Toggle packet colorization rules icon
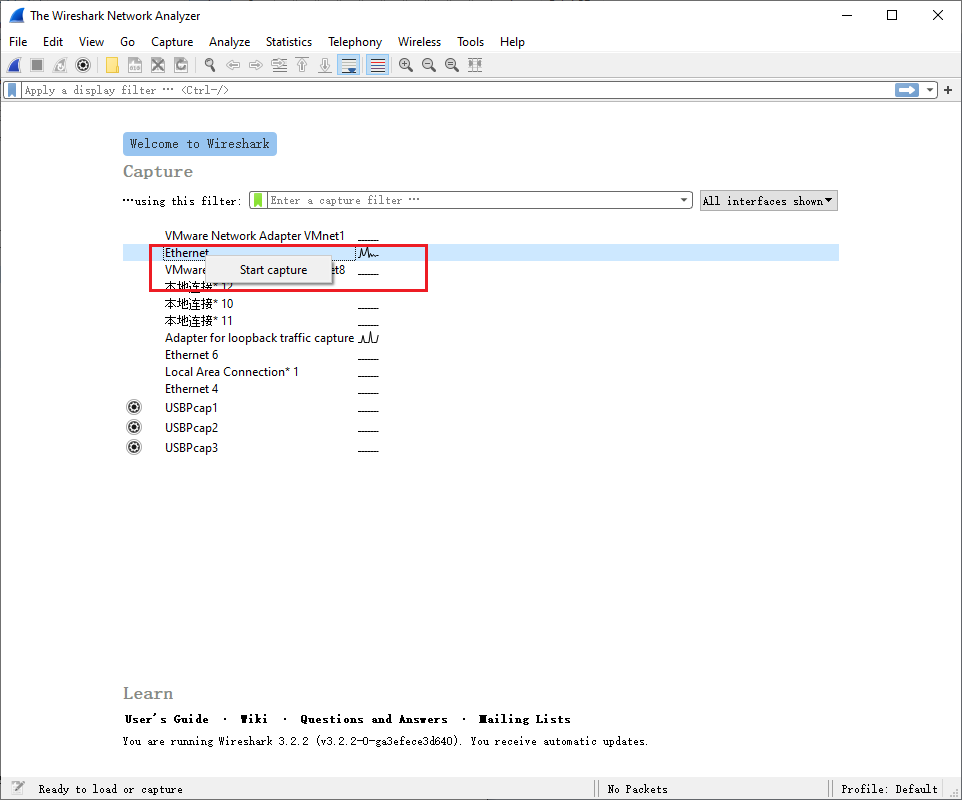This screenshot has height=800, width=962. [x=378, y=65]
